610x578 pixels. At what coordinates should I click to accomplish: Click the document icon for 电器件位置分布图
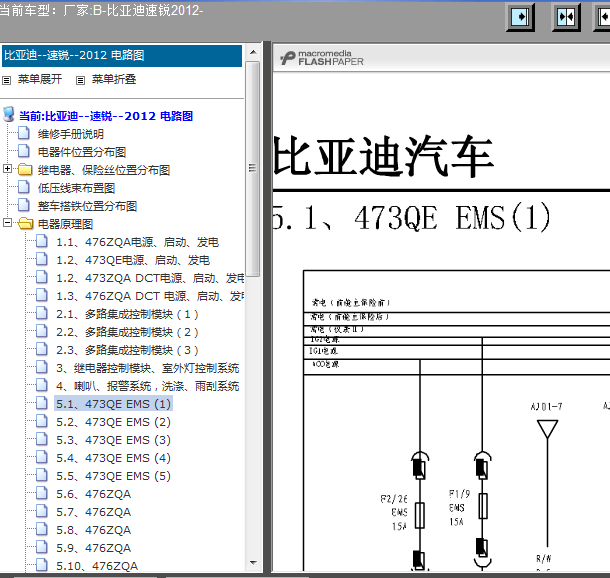(x=24, y=151)
